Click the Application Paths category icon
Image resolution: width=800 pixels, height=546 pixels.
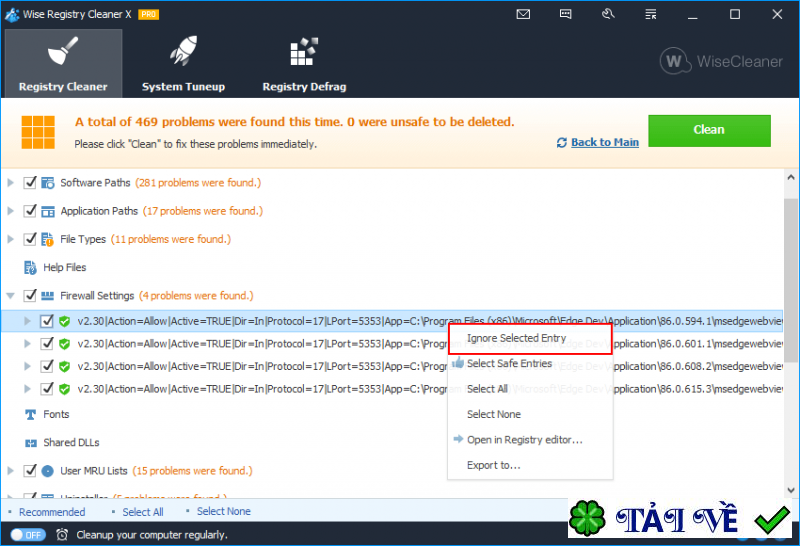point(47,211)
